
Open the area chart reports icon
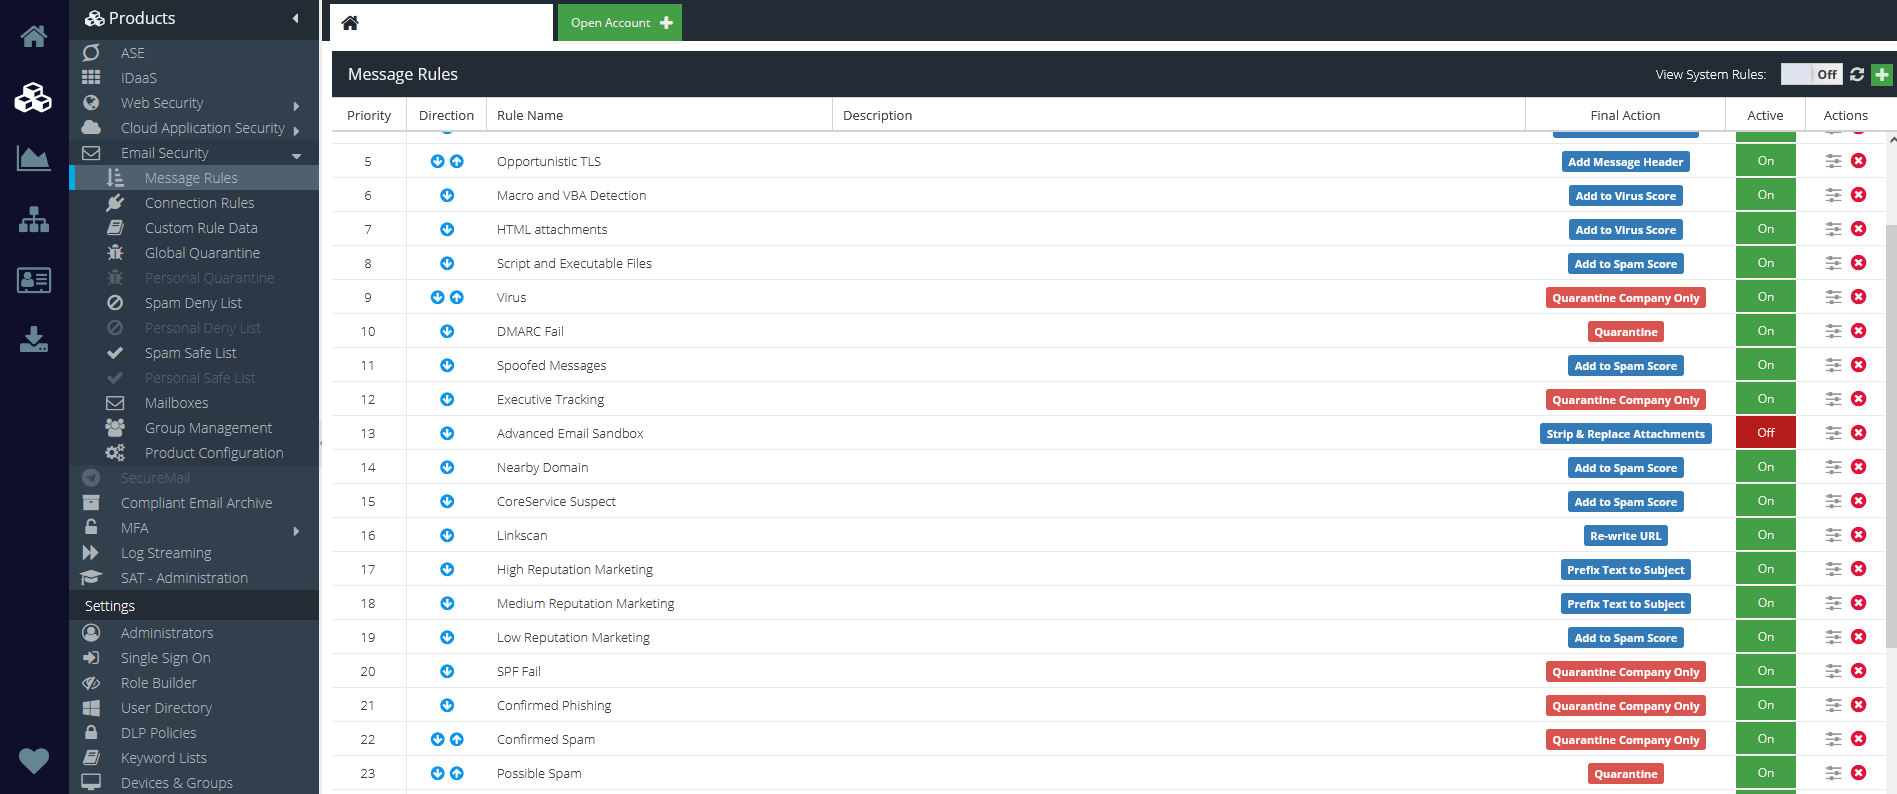34,158
